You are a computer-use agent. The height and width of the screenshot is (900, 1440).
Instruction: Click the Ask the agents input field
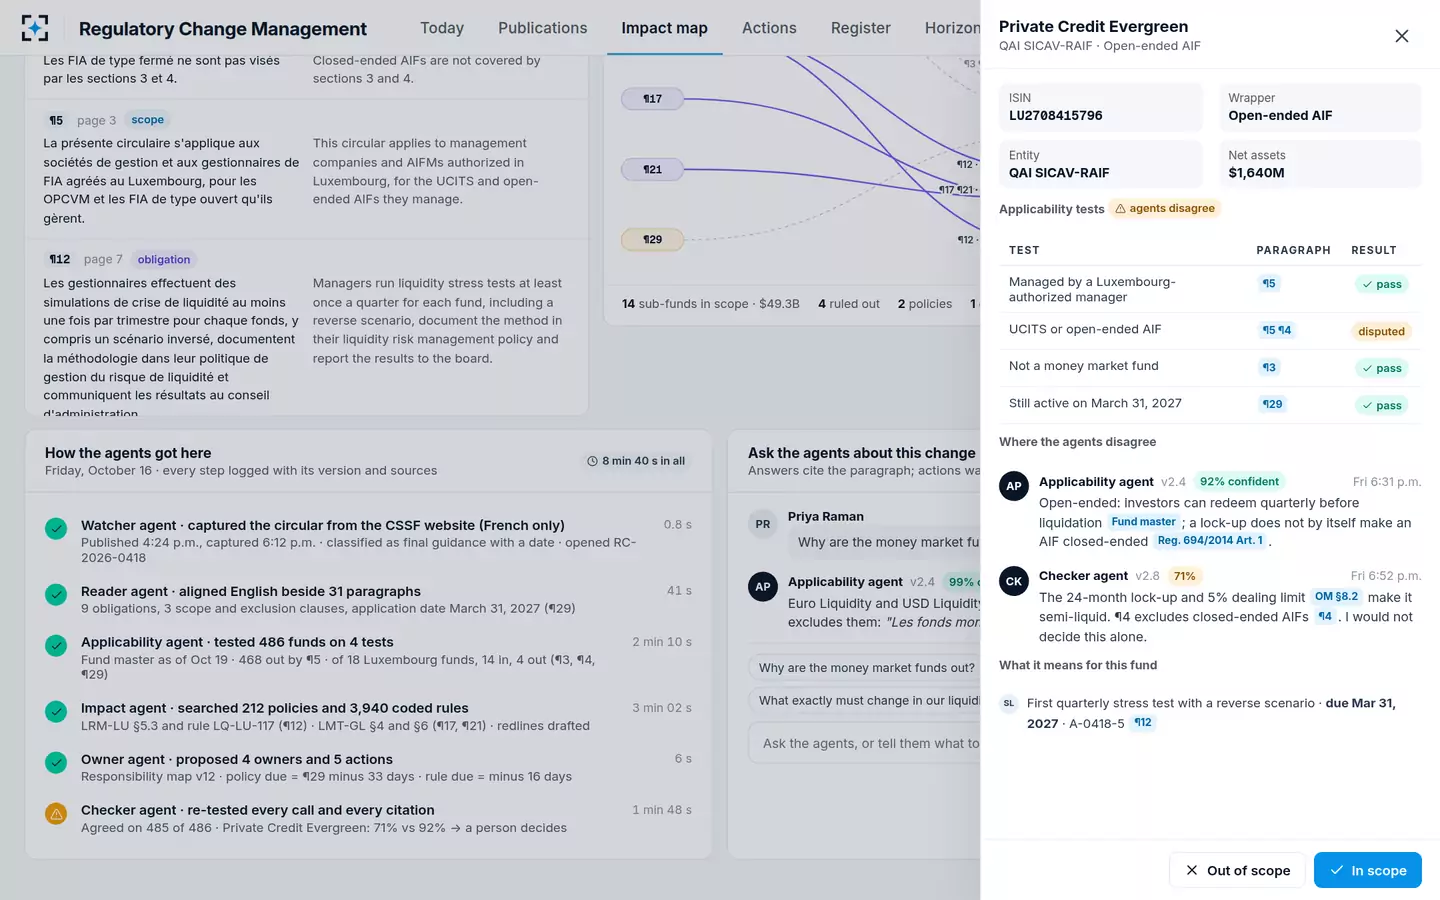point(865,743)
